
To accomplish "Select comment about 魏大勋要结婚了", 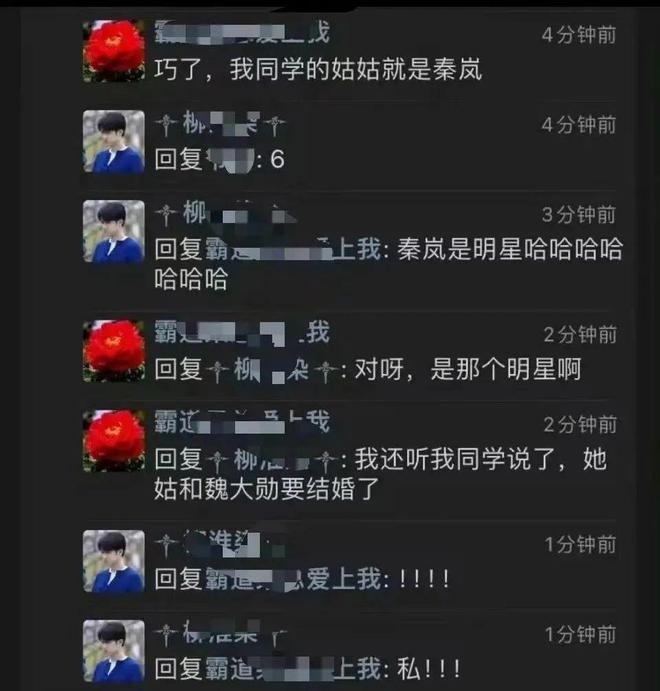I will 381,474.
